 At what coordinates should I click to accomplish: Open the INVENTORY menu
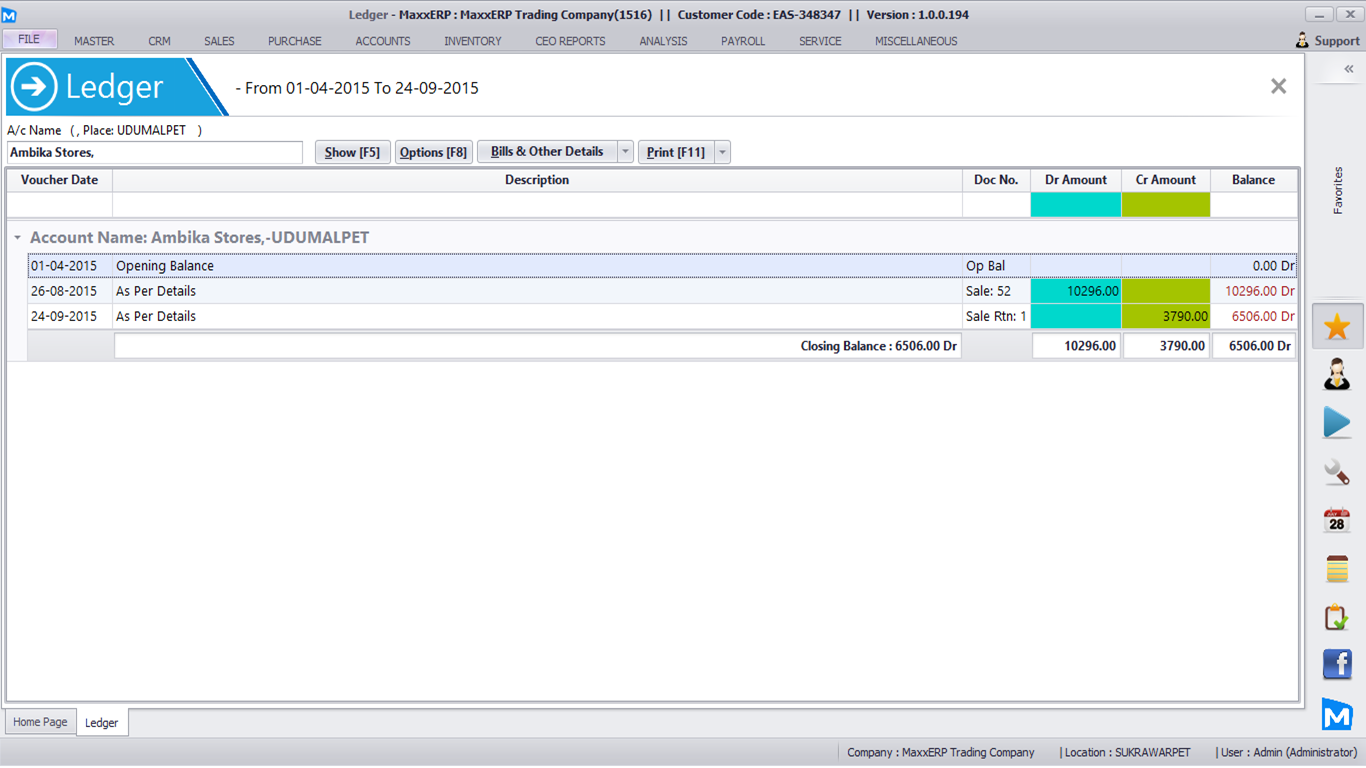[x=473, y=41]
